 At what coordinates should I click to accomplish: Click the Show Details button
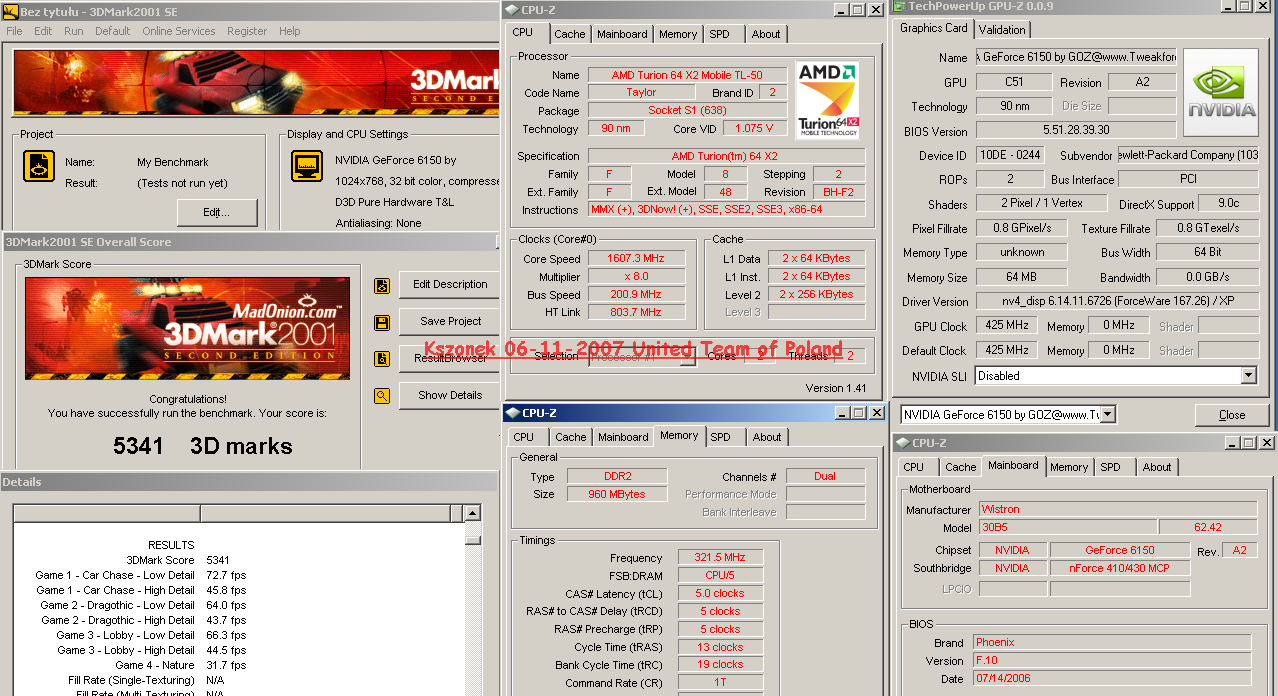point(450,396)
